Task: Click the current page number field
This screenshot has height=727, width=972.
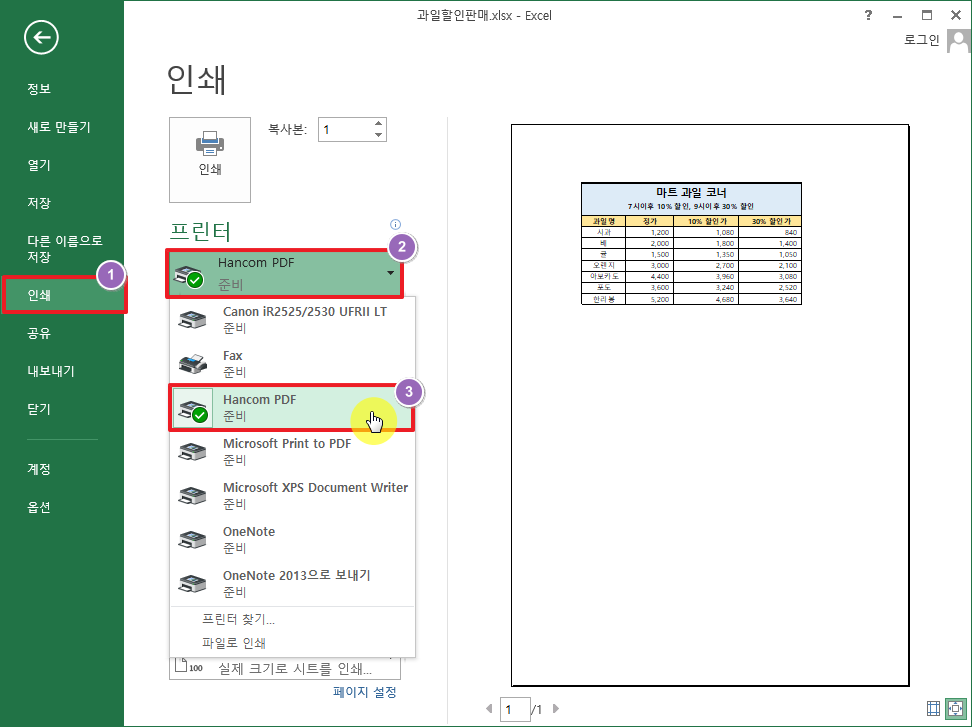Action: point(515,709)
